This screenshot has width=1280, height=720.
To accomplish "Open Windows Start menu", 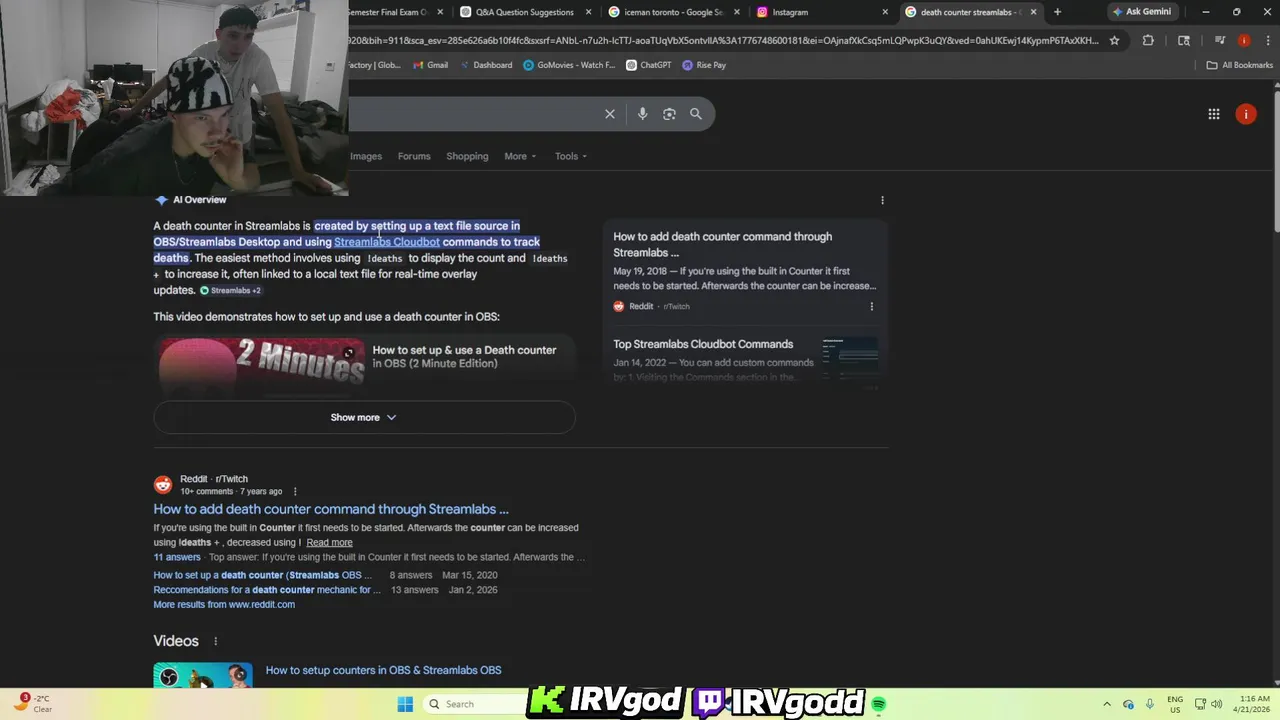I will point(405,704).
